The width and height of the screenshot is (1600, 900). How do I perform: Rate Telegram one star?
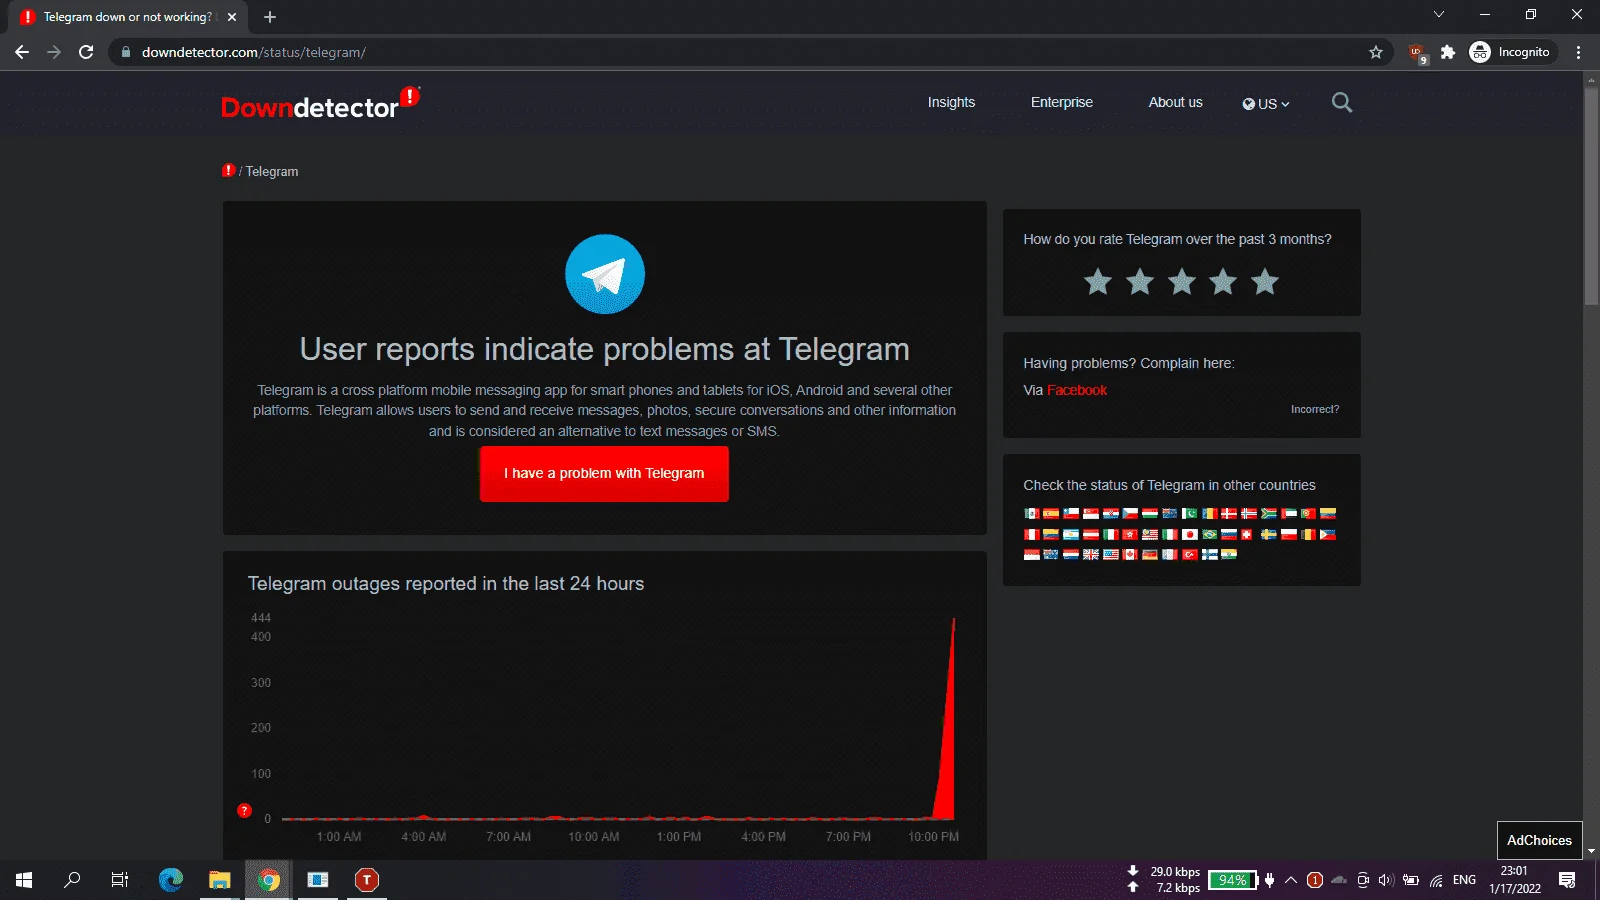[1098, 282]
